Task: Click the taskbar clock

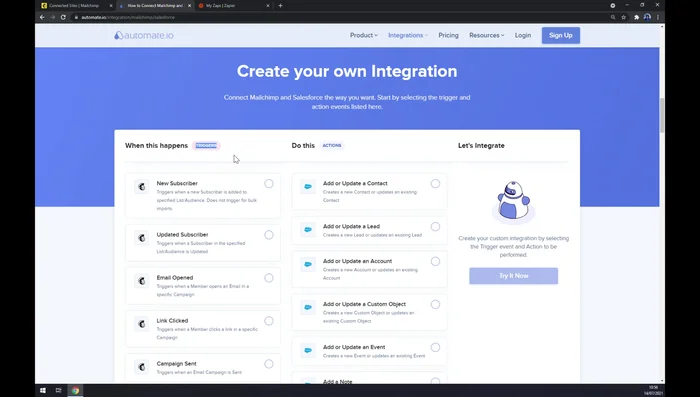Action: (653, 390)
